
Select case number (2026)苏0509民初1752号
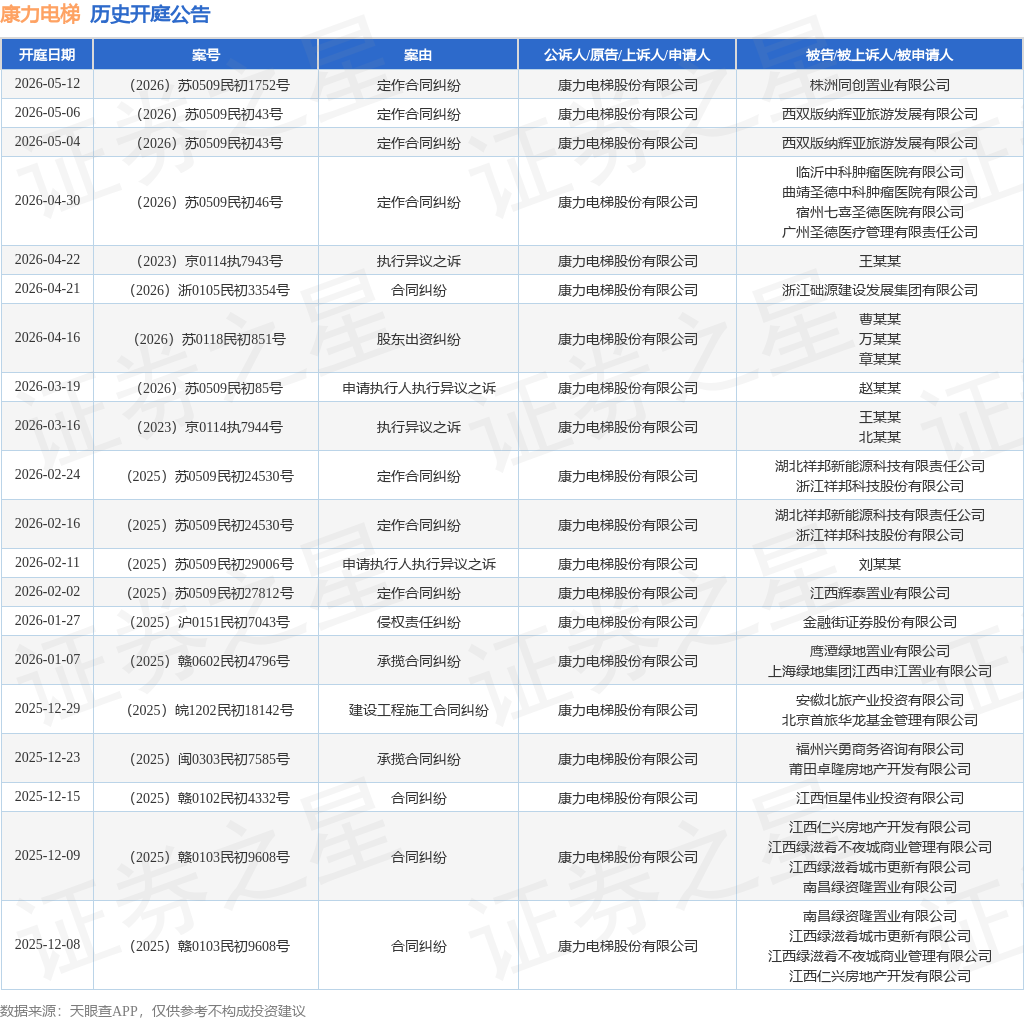click(210, 85)
